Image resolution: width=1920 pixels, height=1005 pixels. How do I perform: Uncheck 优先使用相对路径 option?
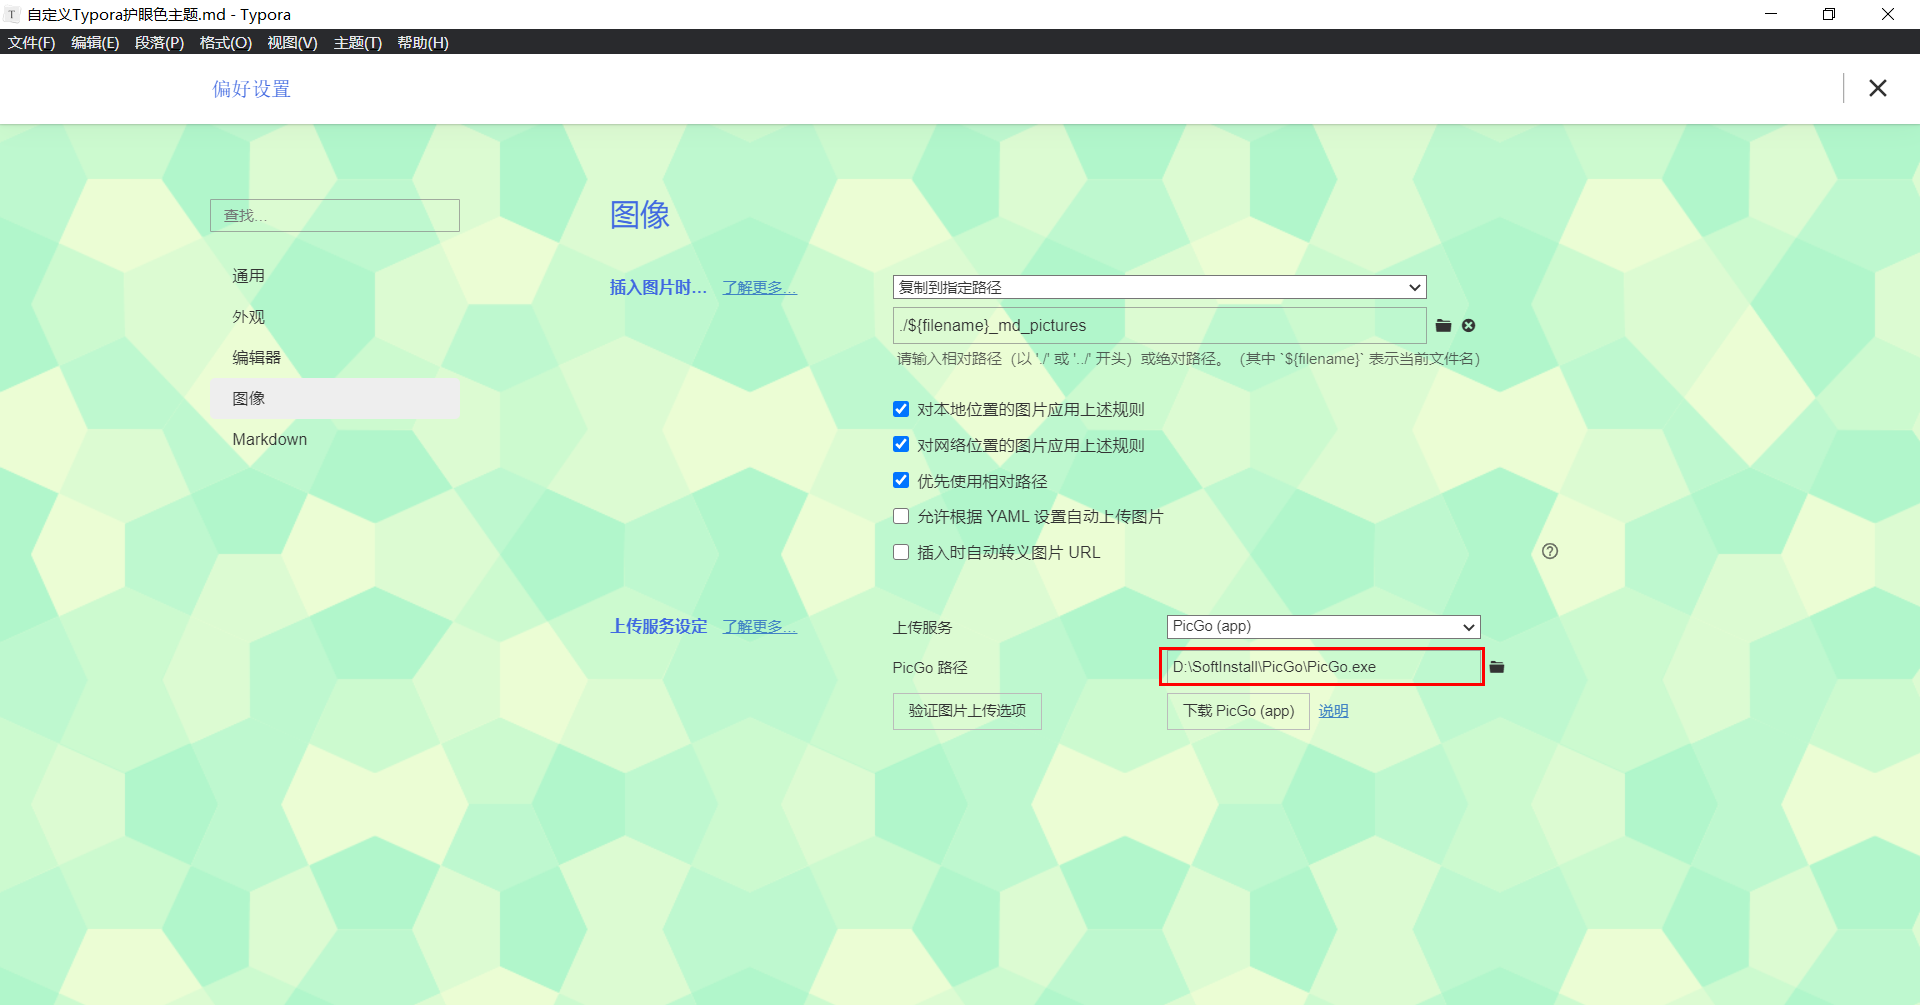pyautogui.click(x=901, y=481)
